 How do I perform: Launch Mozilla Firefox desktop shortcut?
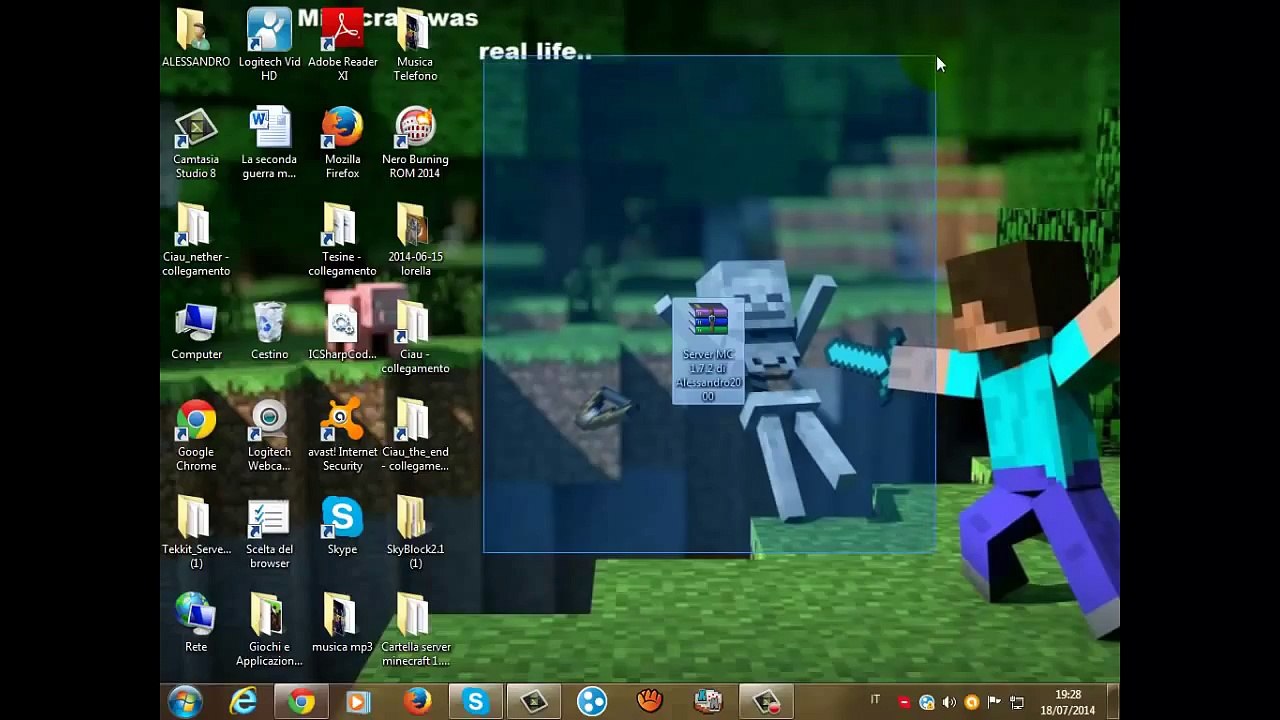pyautogui.click(x=342, y=142)
